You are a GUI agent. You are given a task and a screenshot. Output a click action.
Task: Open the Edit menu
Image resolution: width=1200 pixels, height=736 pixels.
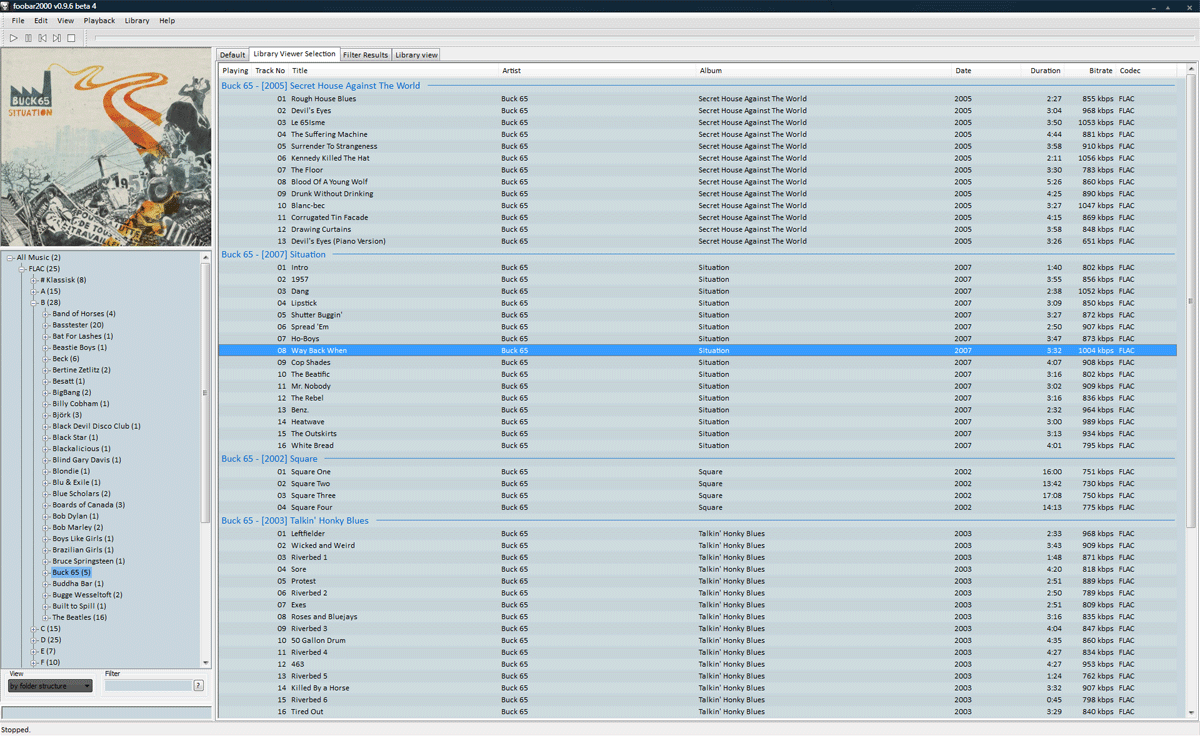click(x=41, y=20)
